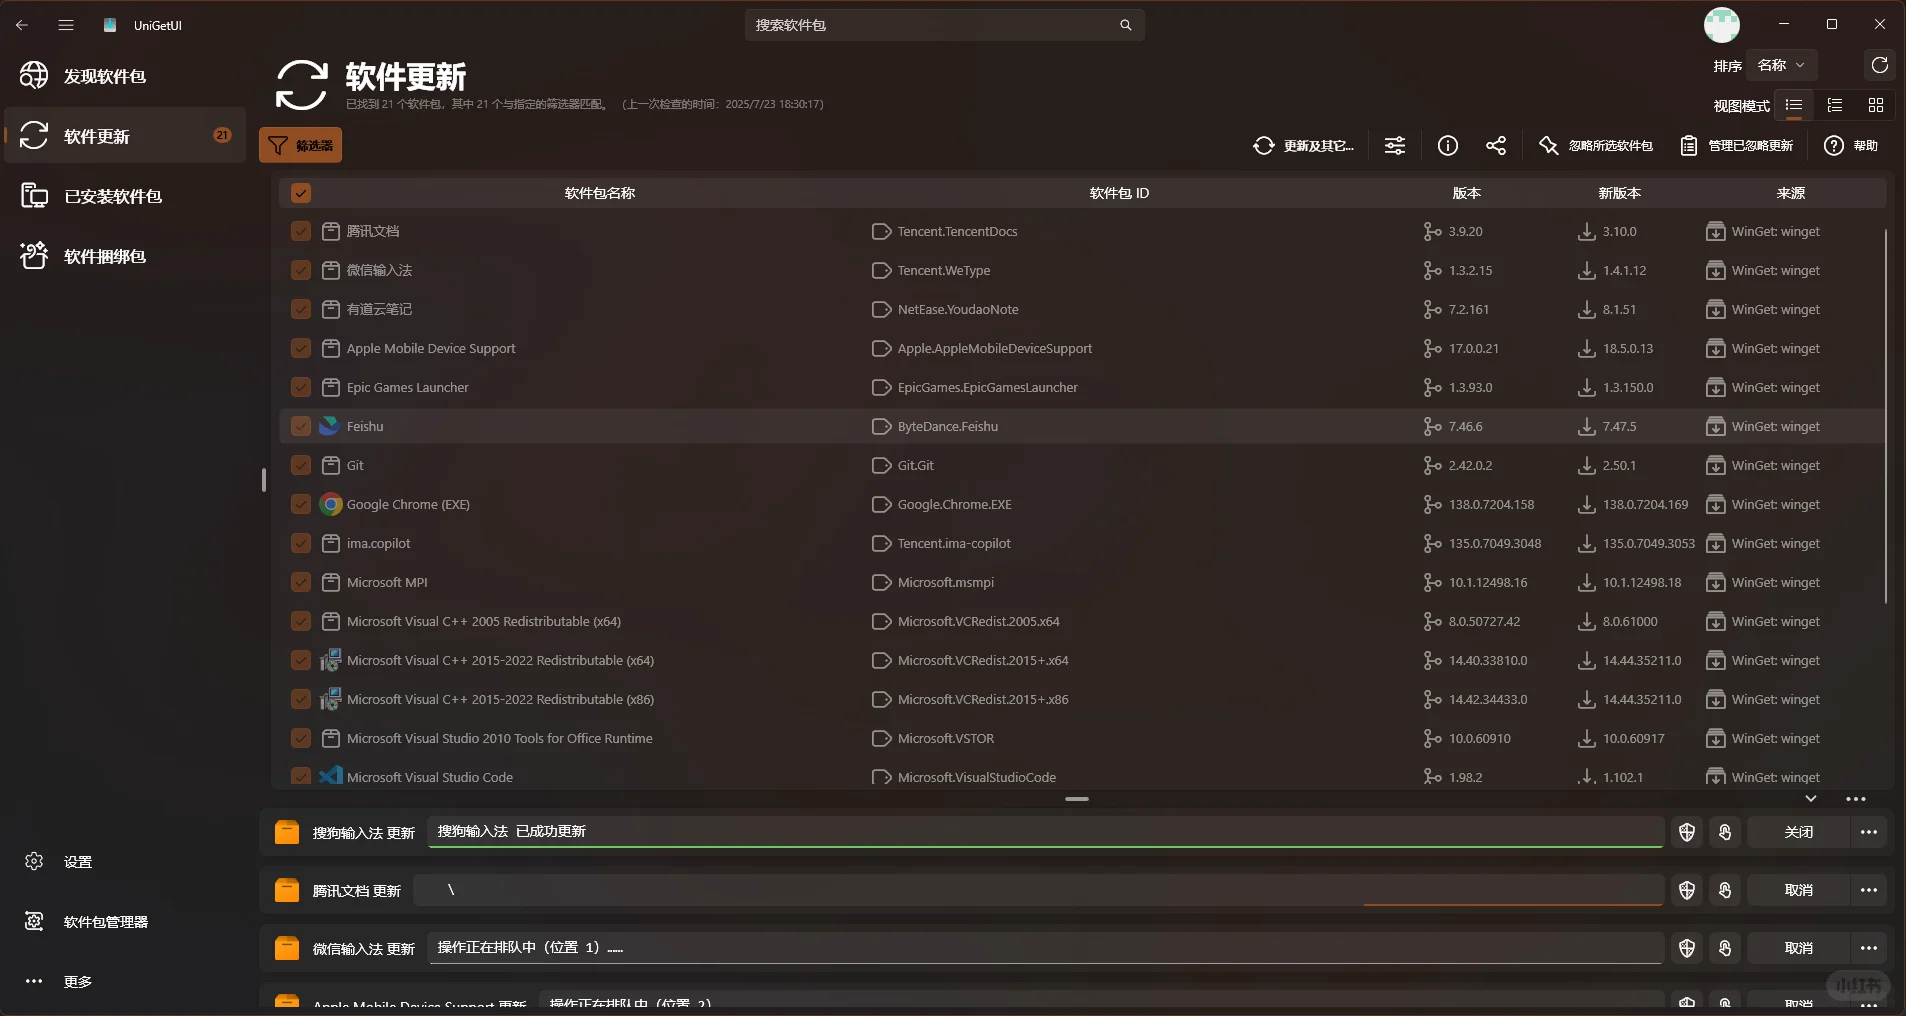Click the shield icon in 微信输入法 更新 row
The image size is (1906, 1016).
(x=1687, y=948)
